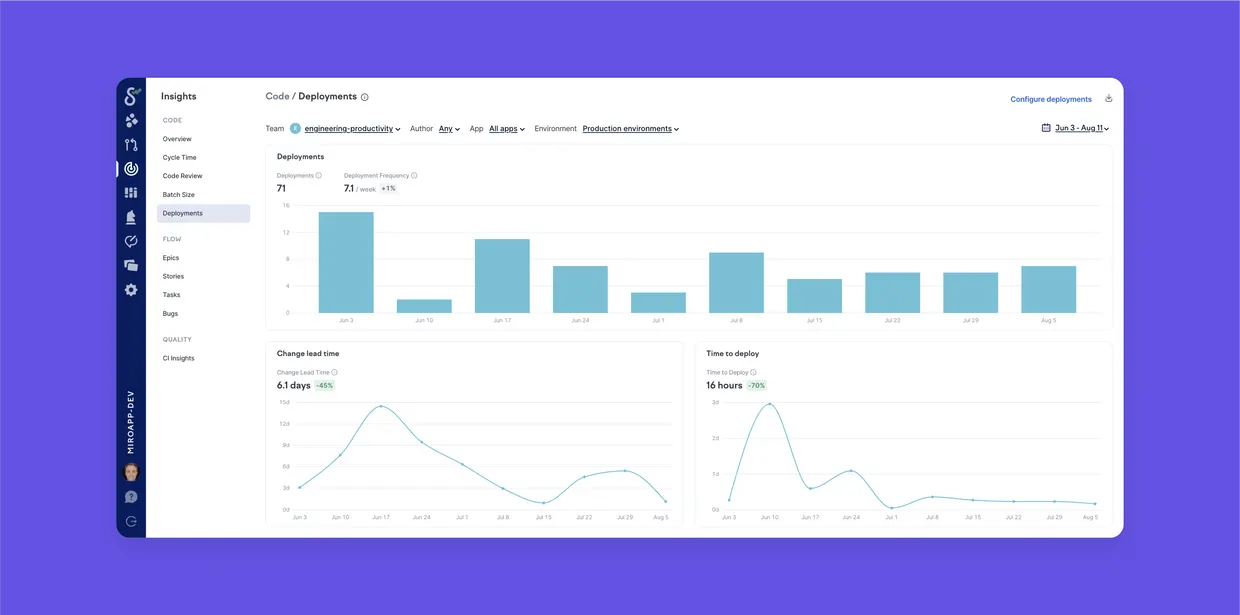Viewport: 1240px width, 615px height.
Task: Click the download icon beside Configure deployments
Action: (x=1108, y=99)
